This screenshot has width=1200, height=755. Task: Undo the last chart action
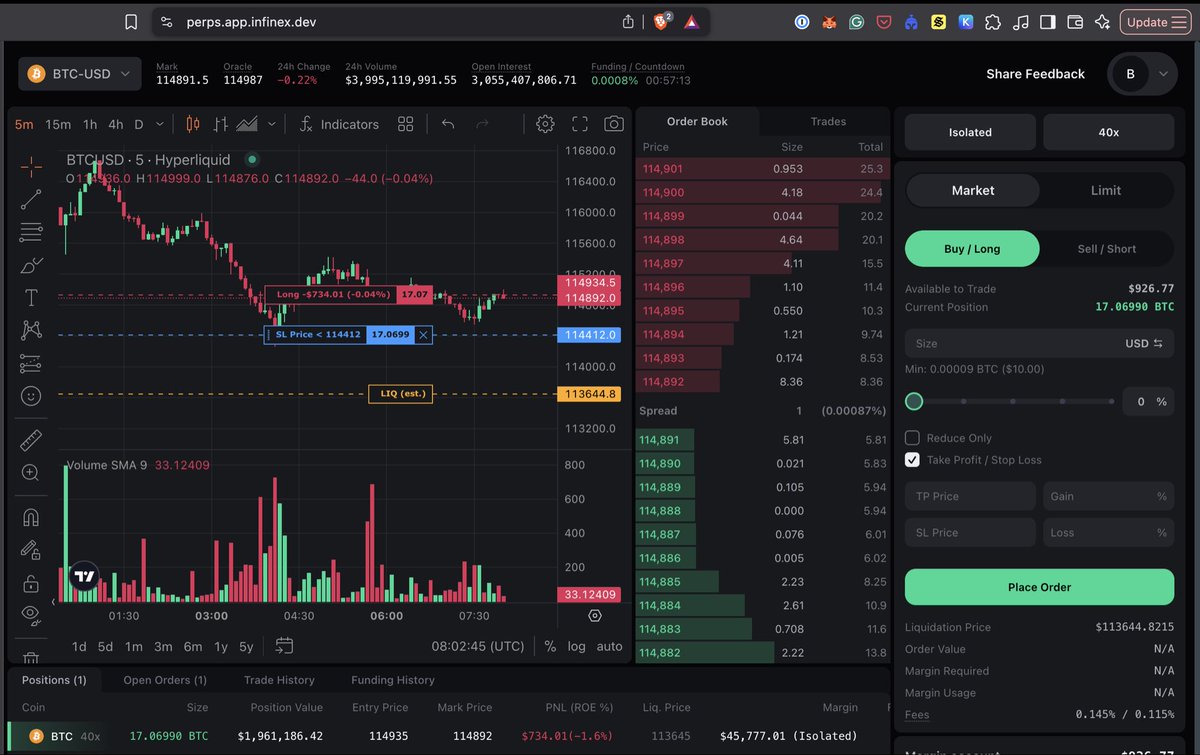pyautogui.click(x=448, y=124)
